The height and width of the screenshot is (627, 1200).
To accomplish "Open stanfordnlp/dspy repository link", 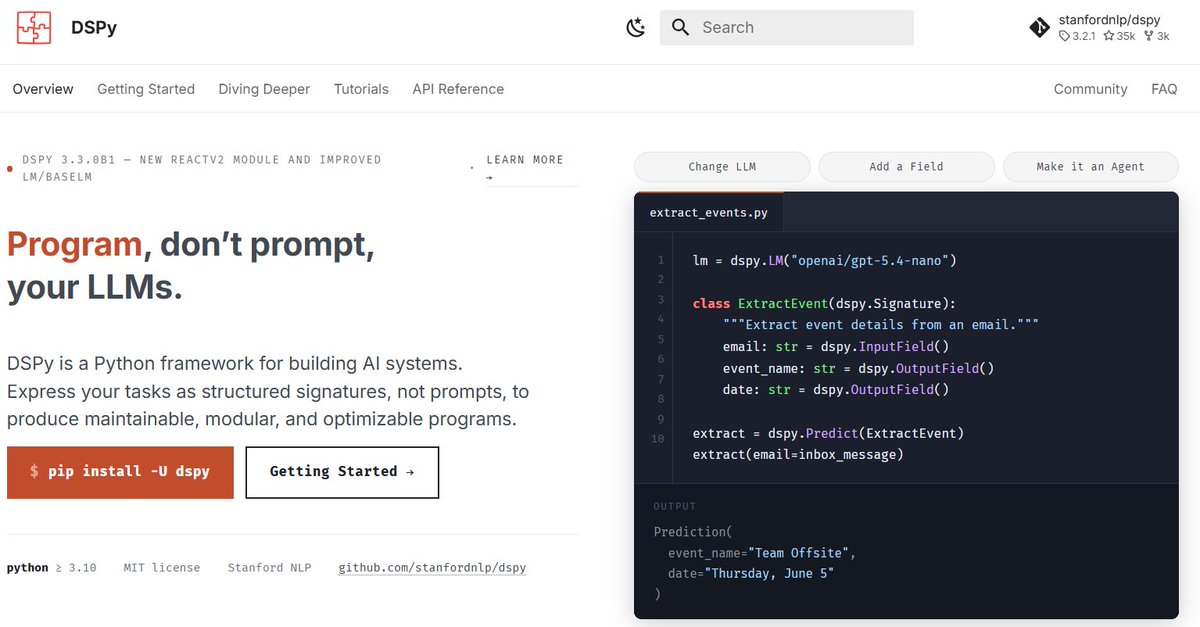I will pyautogui.click(x=1109, y=20).
